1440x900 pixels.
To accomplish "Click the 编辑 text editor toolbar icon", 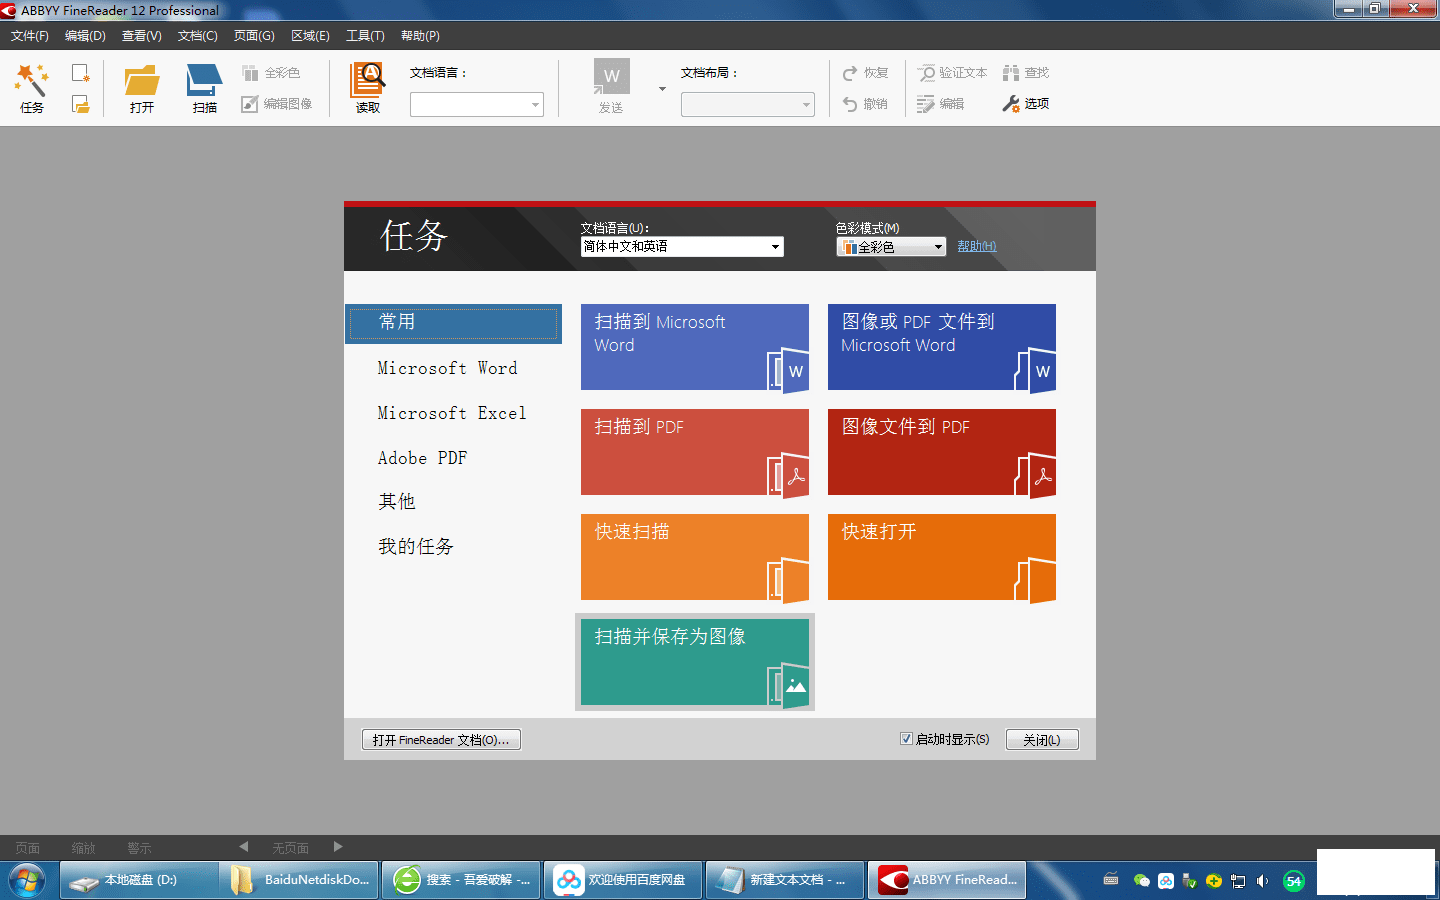I will click(x=940, y=104).
